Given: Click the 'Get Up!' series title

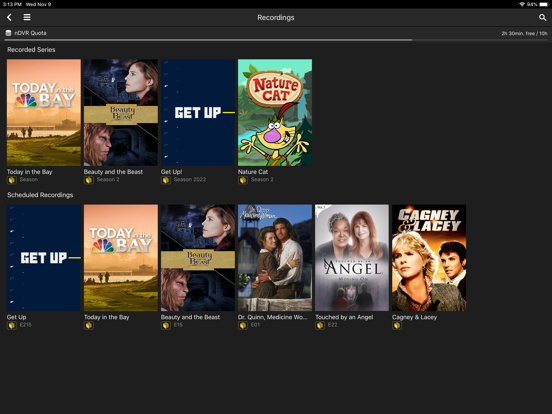Looking at the screenshot, I should [x=171, y=172].
